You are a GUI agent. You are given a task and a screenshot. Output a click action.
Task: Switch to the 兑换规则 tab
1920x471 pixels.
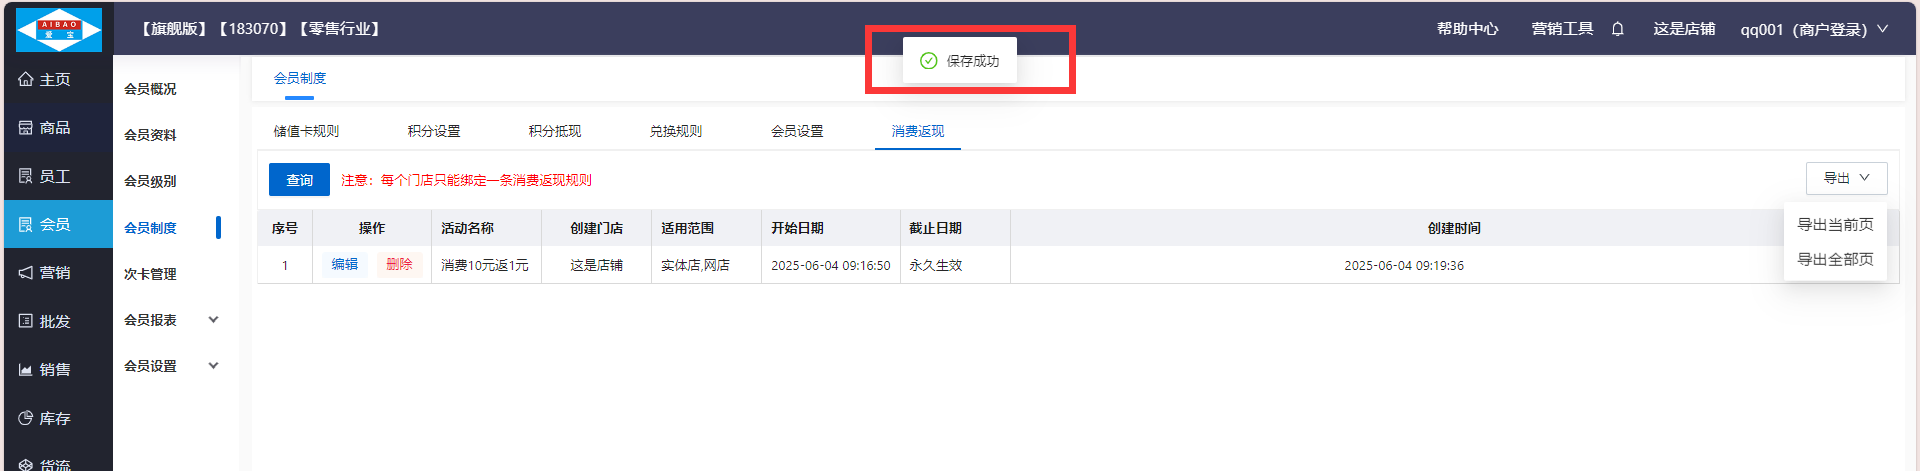(676, 131)
